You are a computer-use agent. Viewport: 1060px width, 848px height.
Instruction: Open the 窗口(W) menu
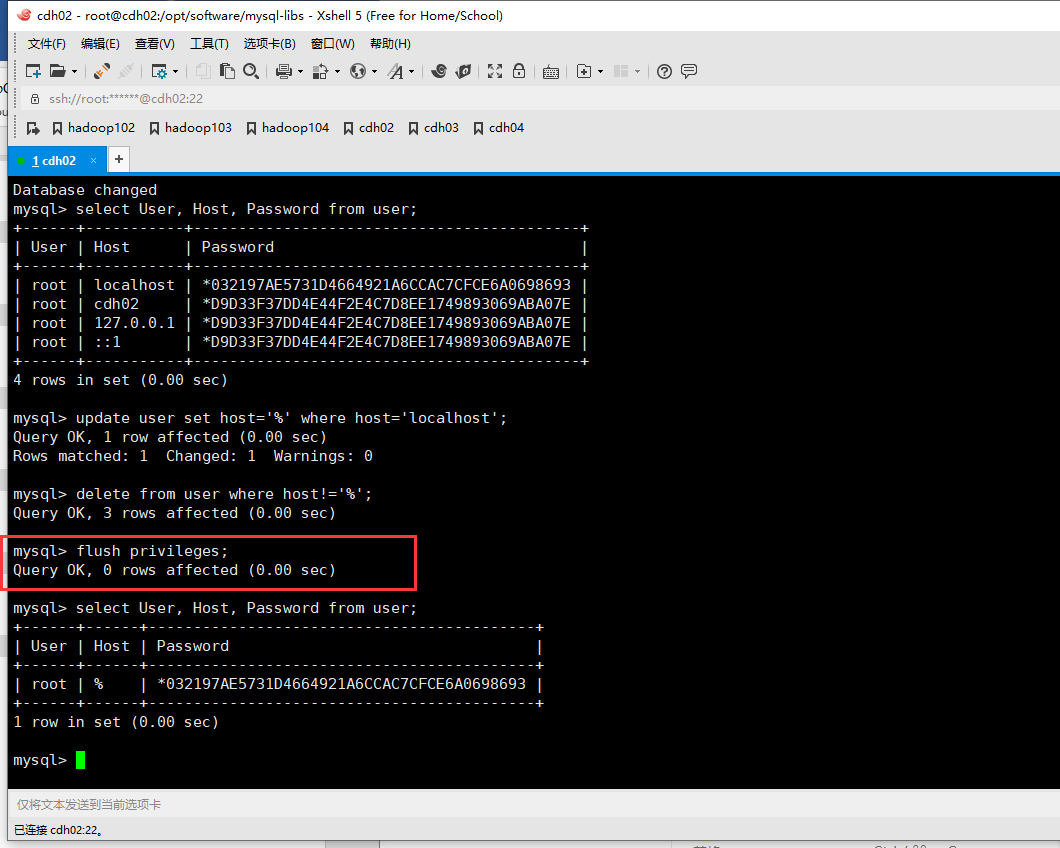click(333, 44)
